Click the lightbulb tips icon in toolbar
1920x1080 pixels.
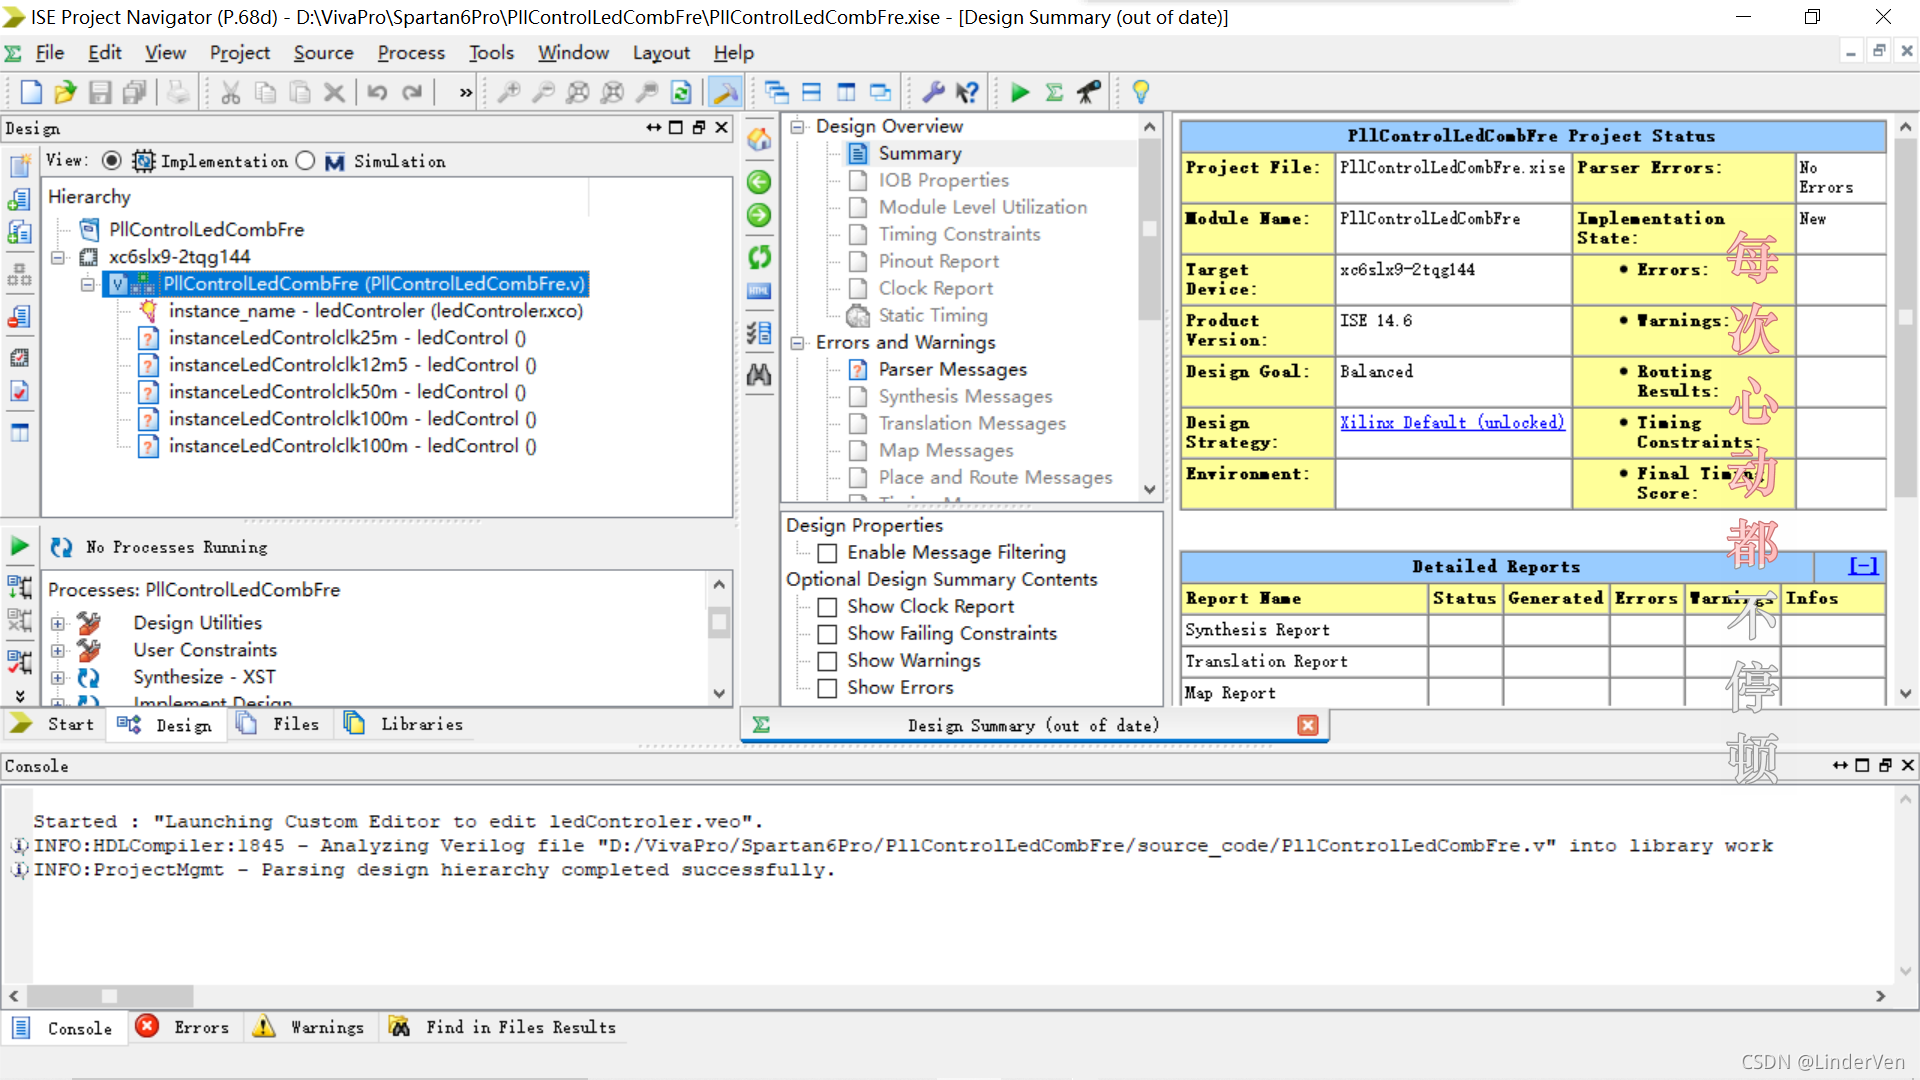pos(1140,93)
